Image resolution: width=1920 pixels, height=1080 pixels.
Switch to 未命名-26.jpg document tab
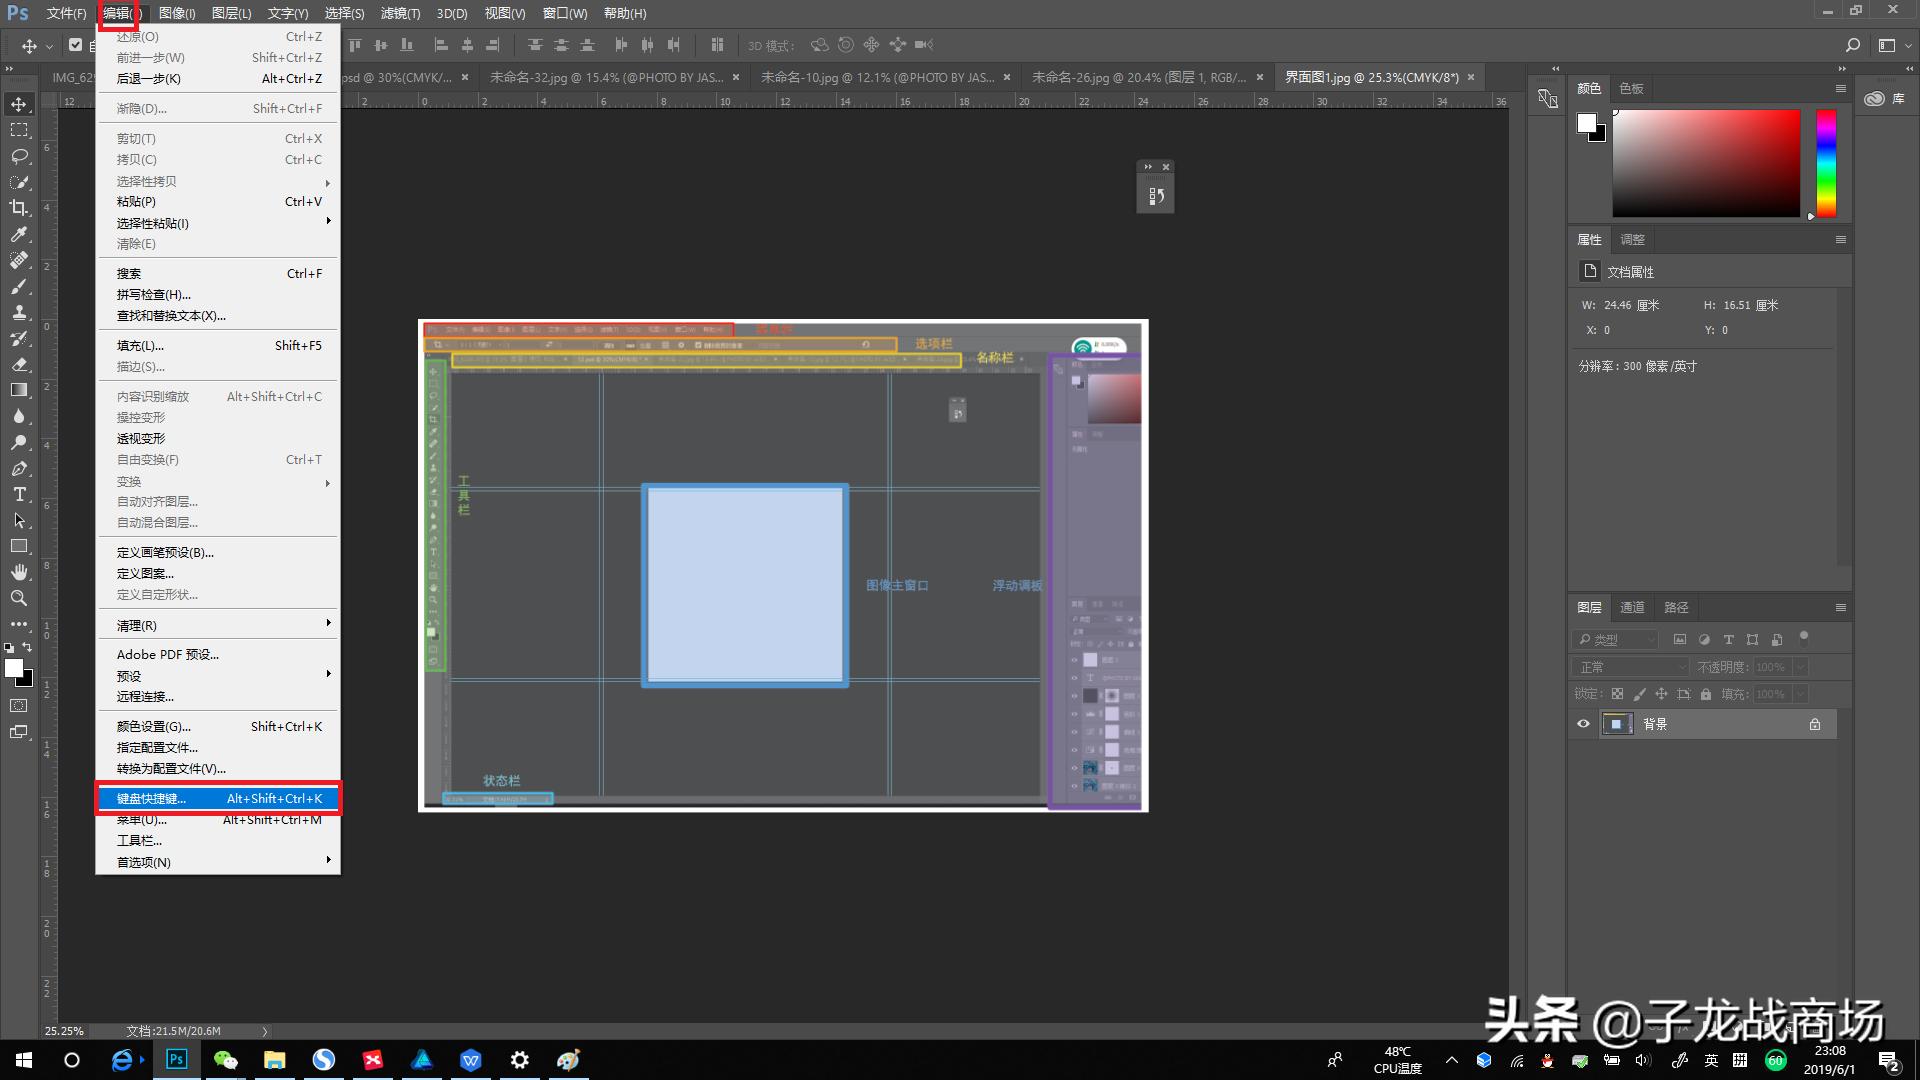coord(1138,77)
